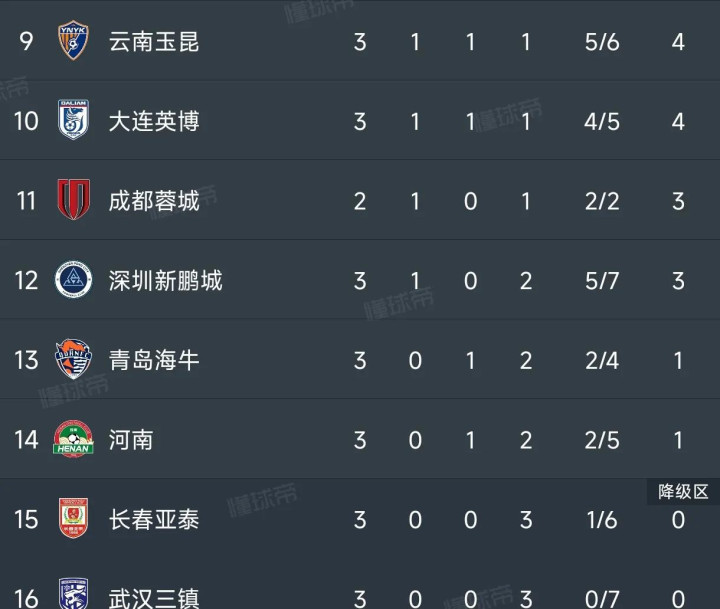Tap the 大连英博 team crest
Viewport: 720px width, 609px height.
73,120
